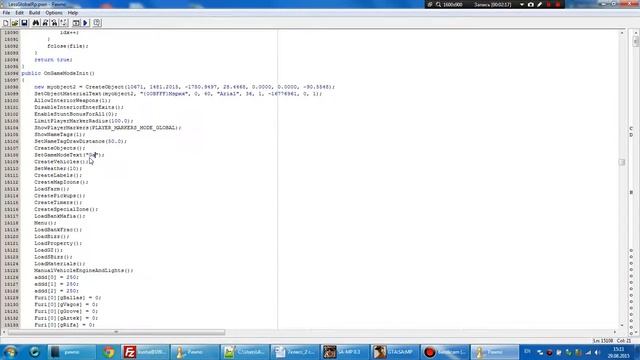Click the pencil draw icon in recorder bar

(540, 4)
